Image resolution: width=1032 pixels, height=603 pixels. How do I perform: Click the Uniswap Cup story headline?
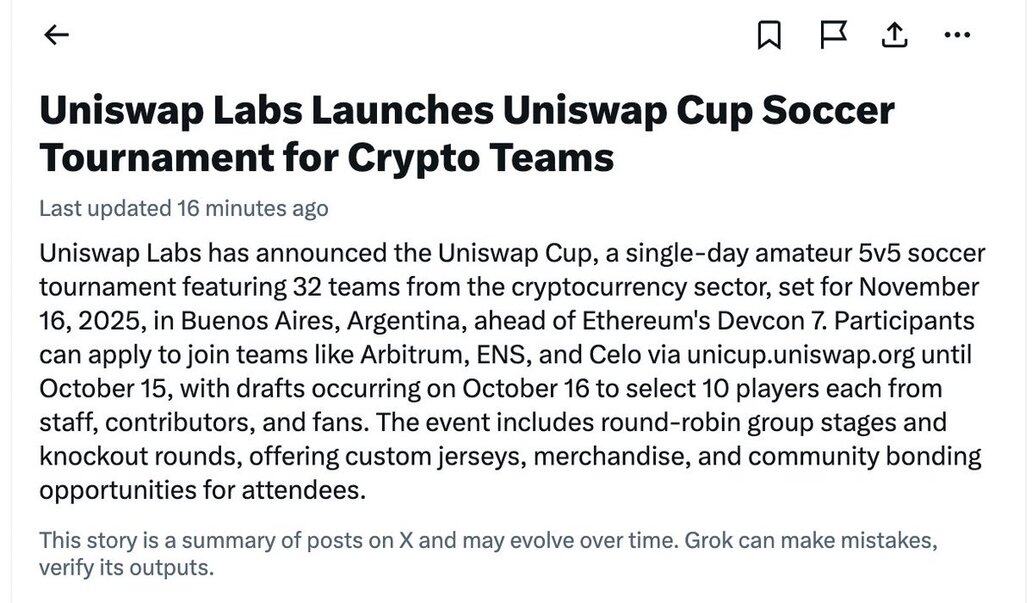(466, 133)
